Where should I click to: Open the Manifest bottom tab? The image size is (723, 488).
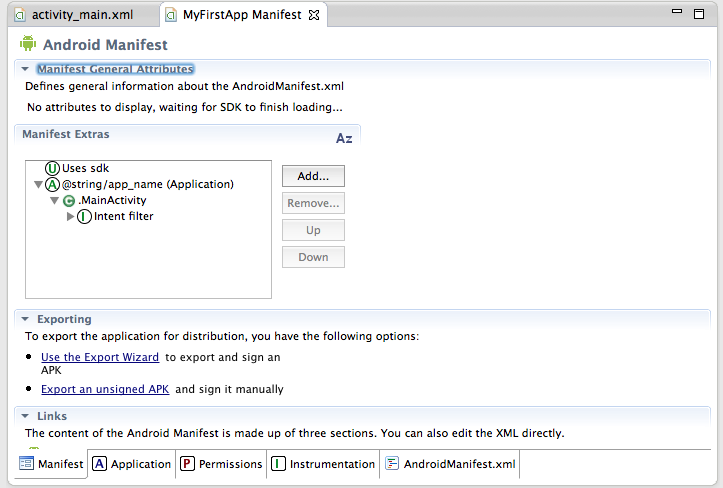(x=51, y=464)
